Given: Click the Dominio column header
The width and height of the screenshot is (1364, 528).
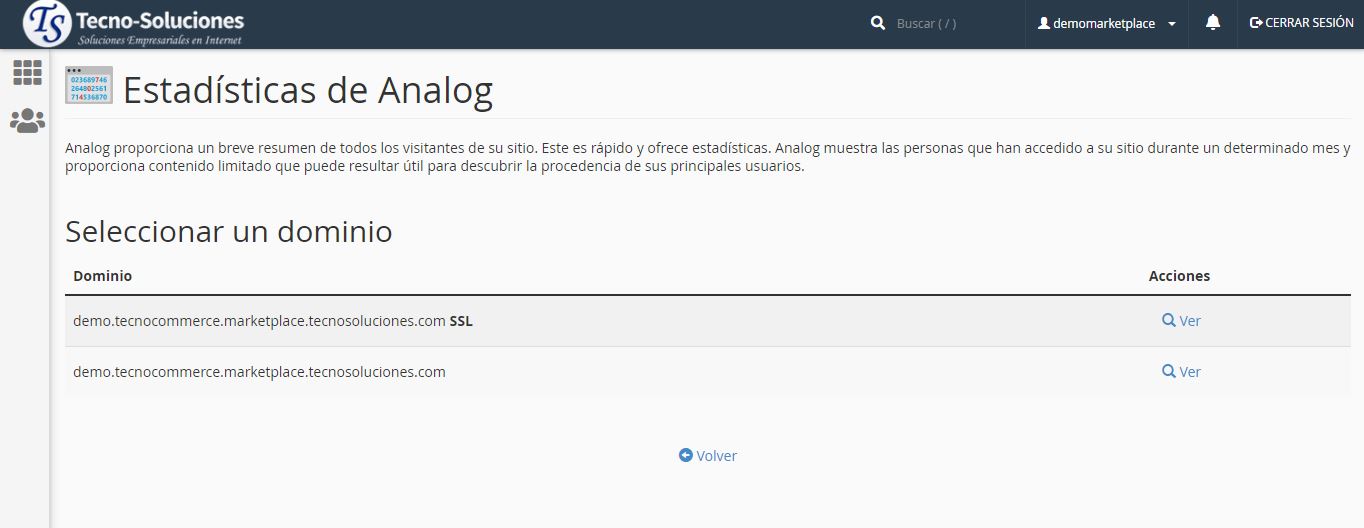Looking at the screenshot, I should [x=102, y=276].
